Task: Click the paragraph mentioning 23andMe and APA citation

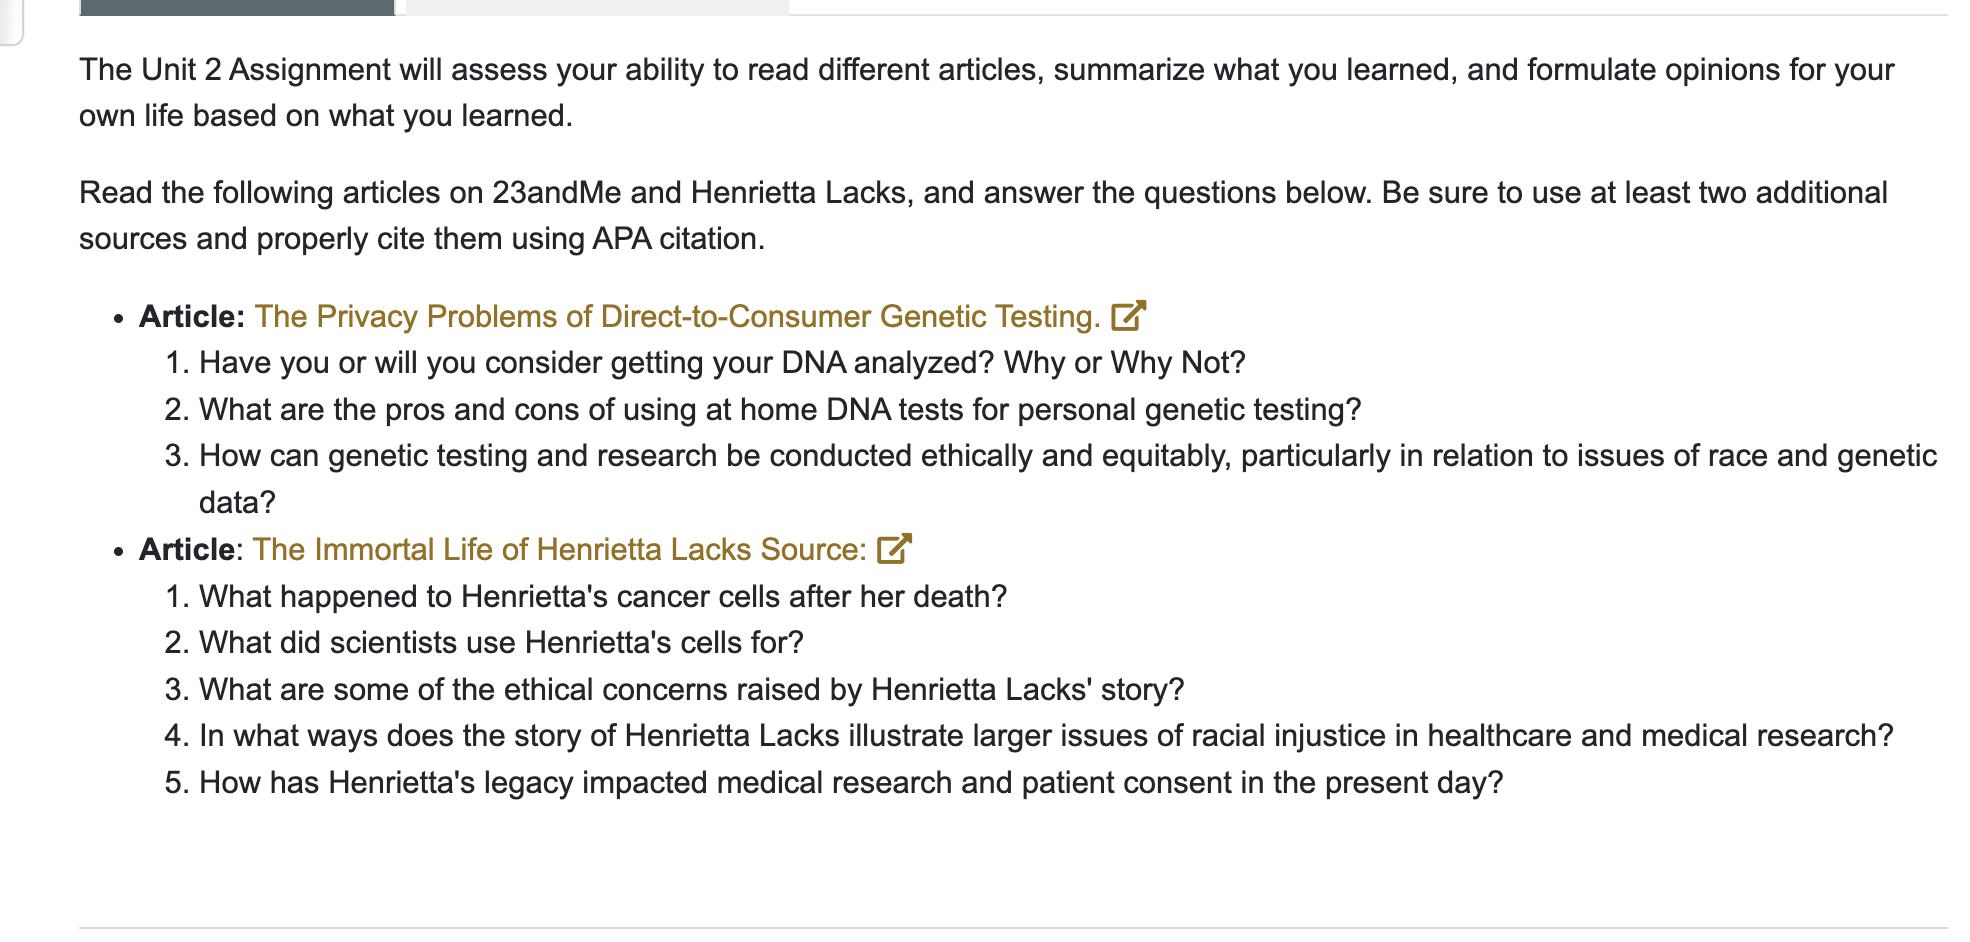Action: coord(984,215)
